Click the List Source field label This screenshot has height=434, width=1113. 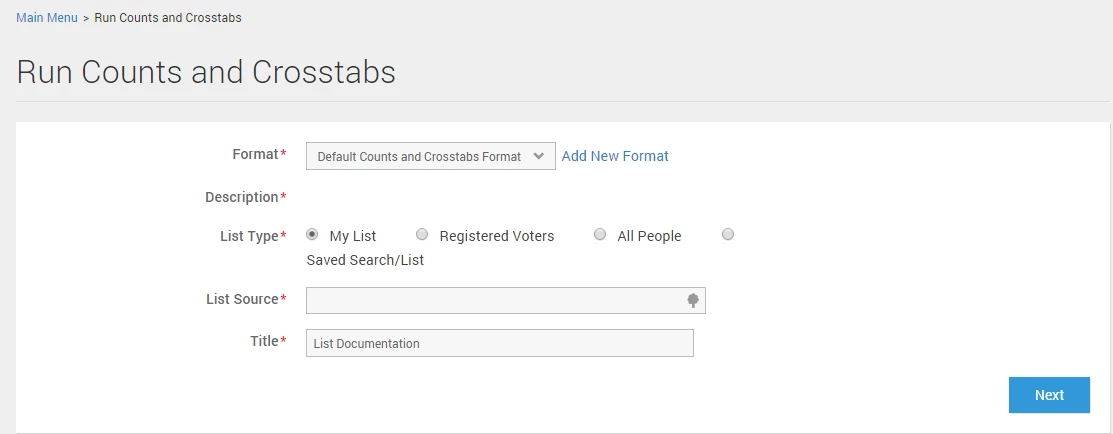[x=242, y=299]
